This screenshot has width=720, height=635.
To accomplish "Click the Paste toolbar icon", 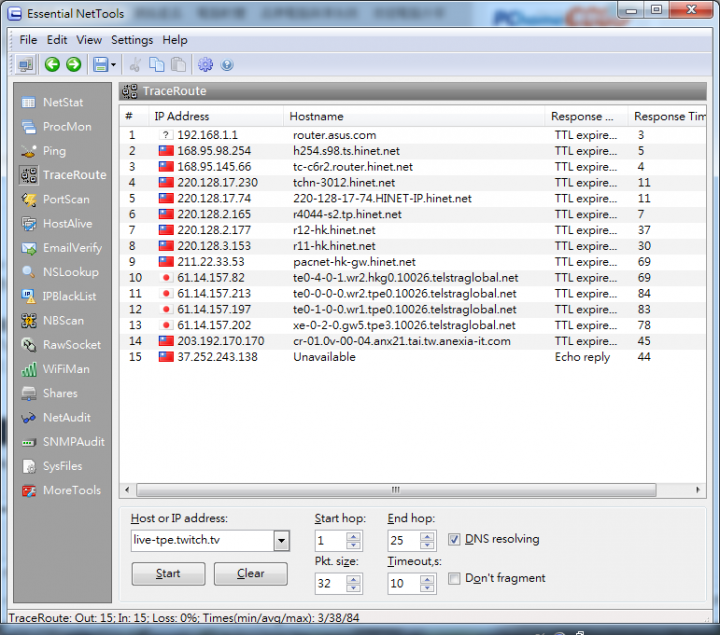I will point(178,65).
